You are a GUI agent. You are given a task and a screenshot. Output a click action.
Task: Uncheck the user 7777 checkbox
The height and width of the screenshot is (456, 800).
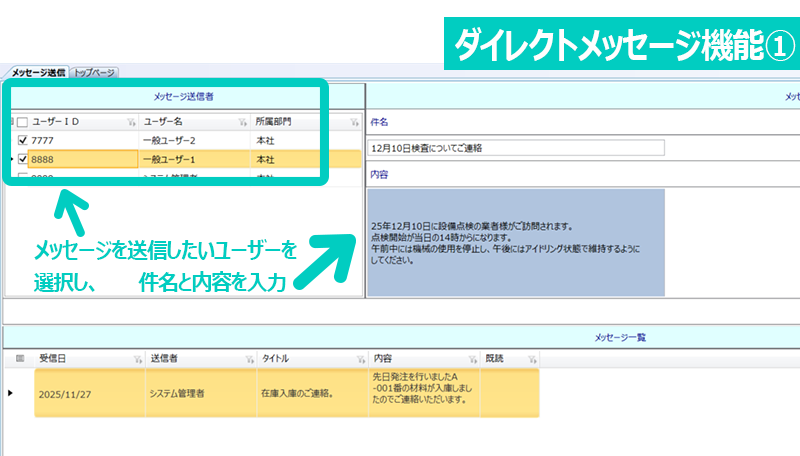coord(22,141)
